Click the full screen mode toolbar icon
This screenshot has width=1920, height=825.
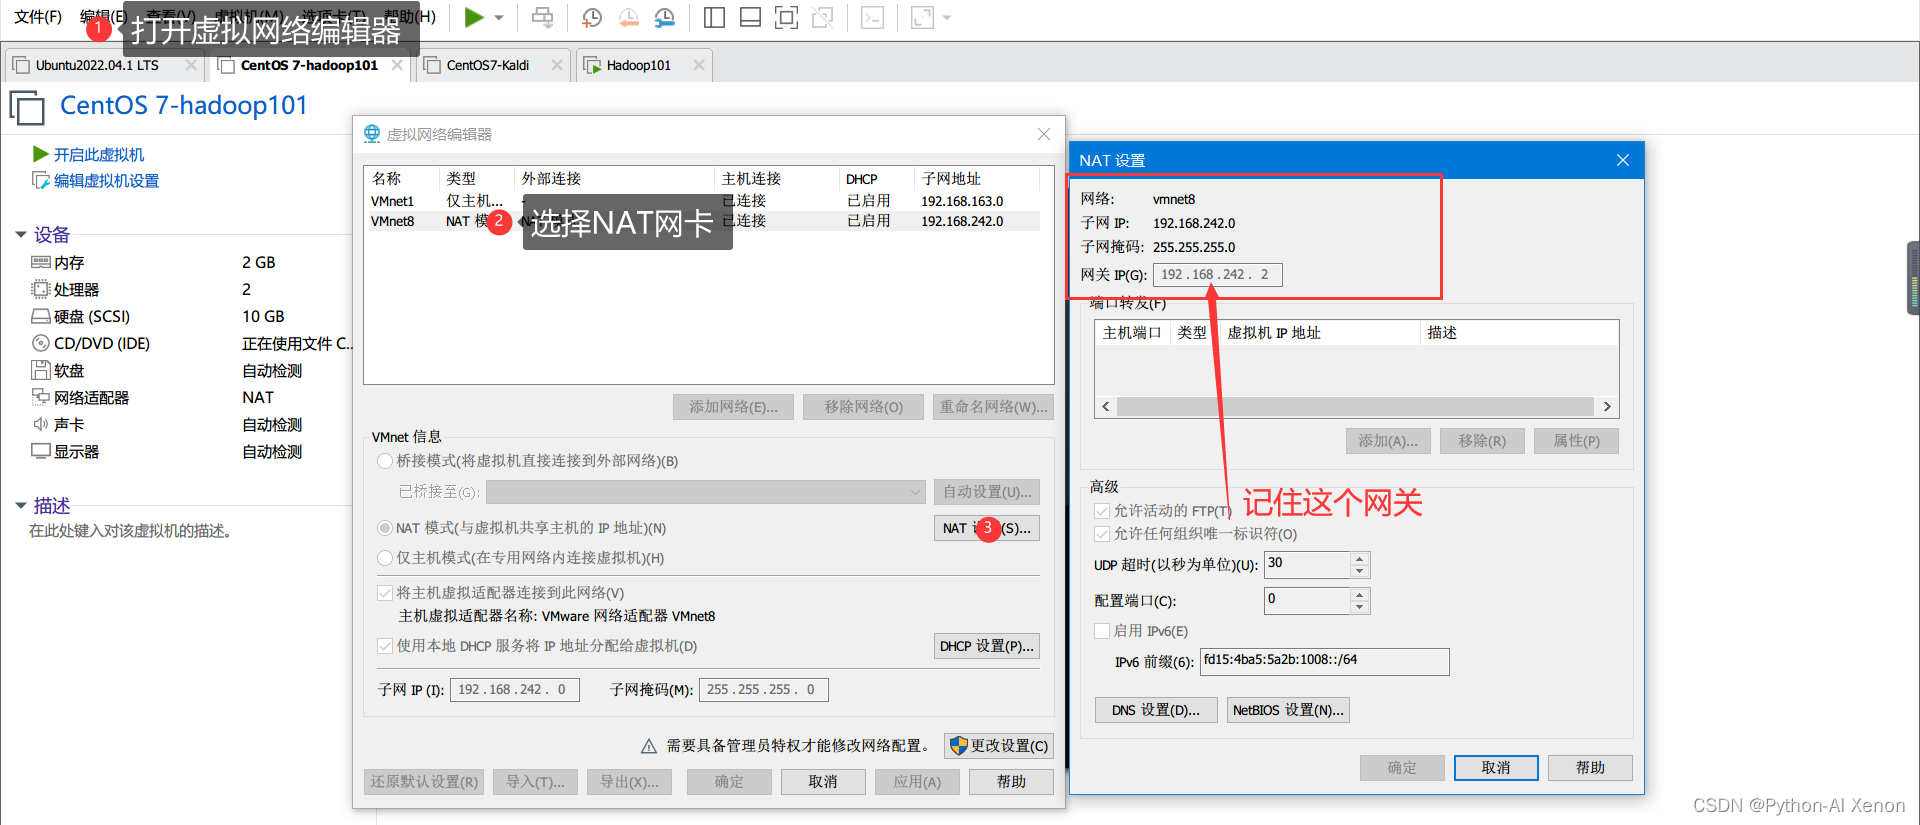pos(786,17)
